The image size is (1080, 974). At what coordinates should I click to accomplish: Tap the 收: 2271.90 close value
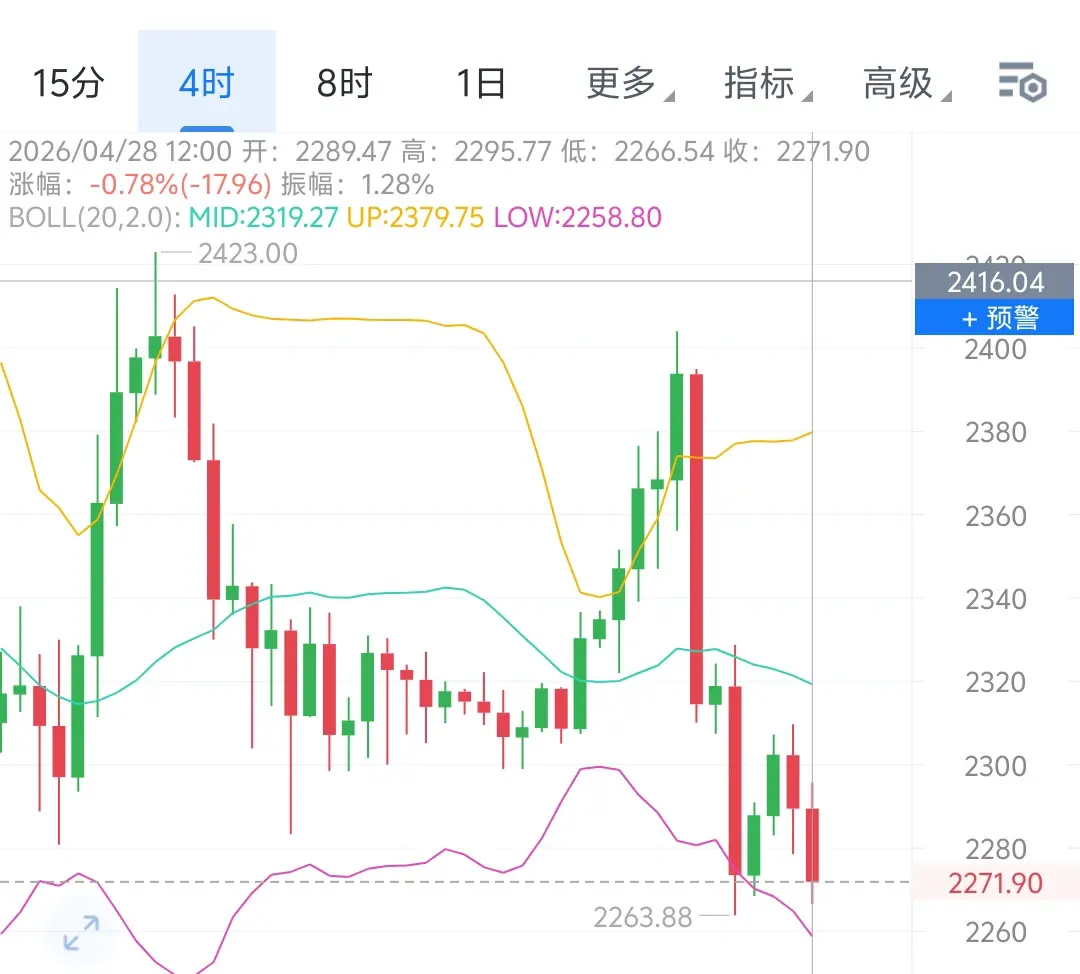pos(796,152)
